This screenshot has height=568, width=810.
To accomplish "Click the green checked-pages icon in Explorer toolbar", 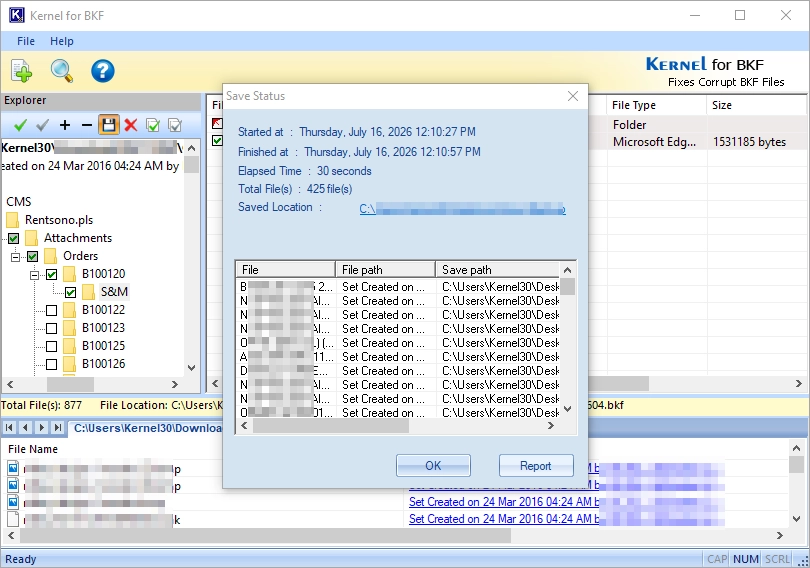I will point(153,125).
